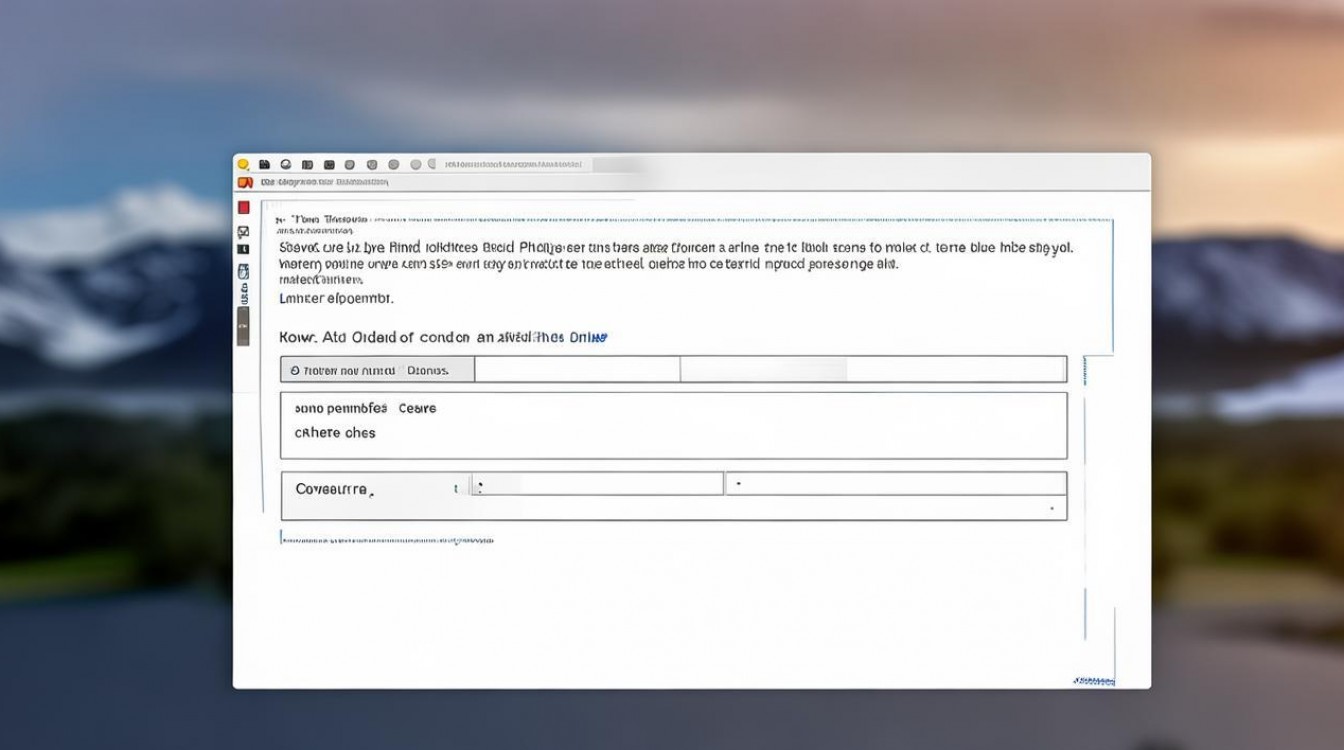
Task: Click the first gray round toolbar button
Action: pos(349,164)
